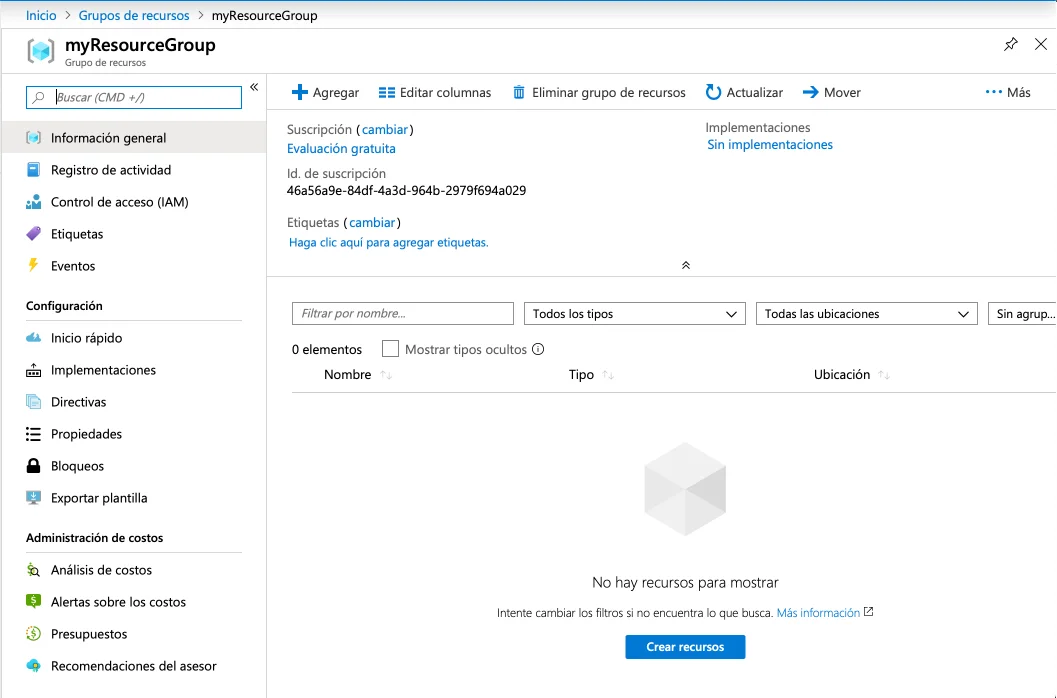Click the Presupuestos icon
The image size is (1057, 698).
[x=33, y=633]
